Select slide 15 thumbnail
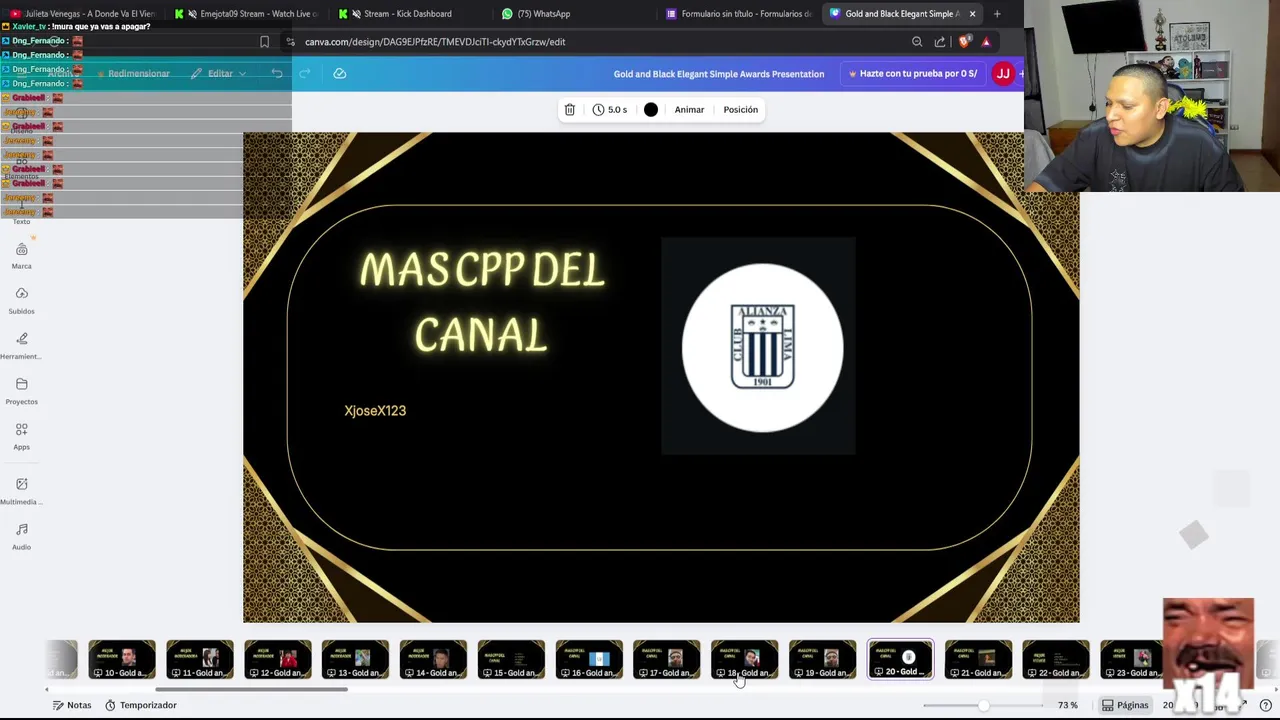The width and height of the screenshot is (1280, 720). [x=511, y=660]
